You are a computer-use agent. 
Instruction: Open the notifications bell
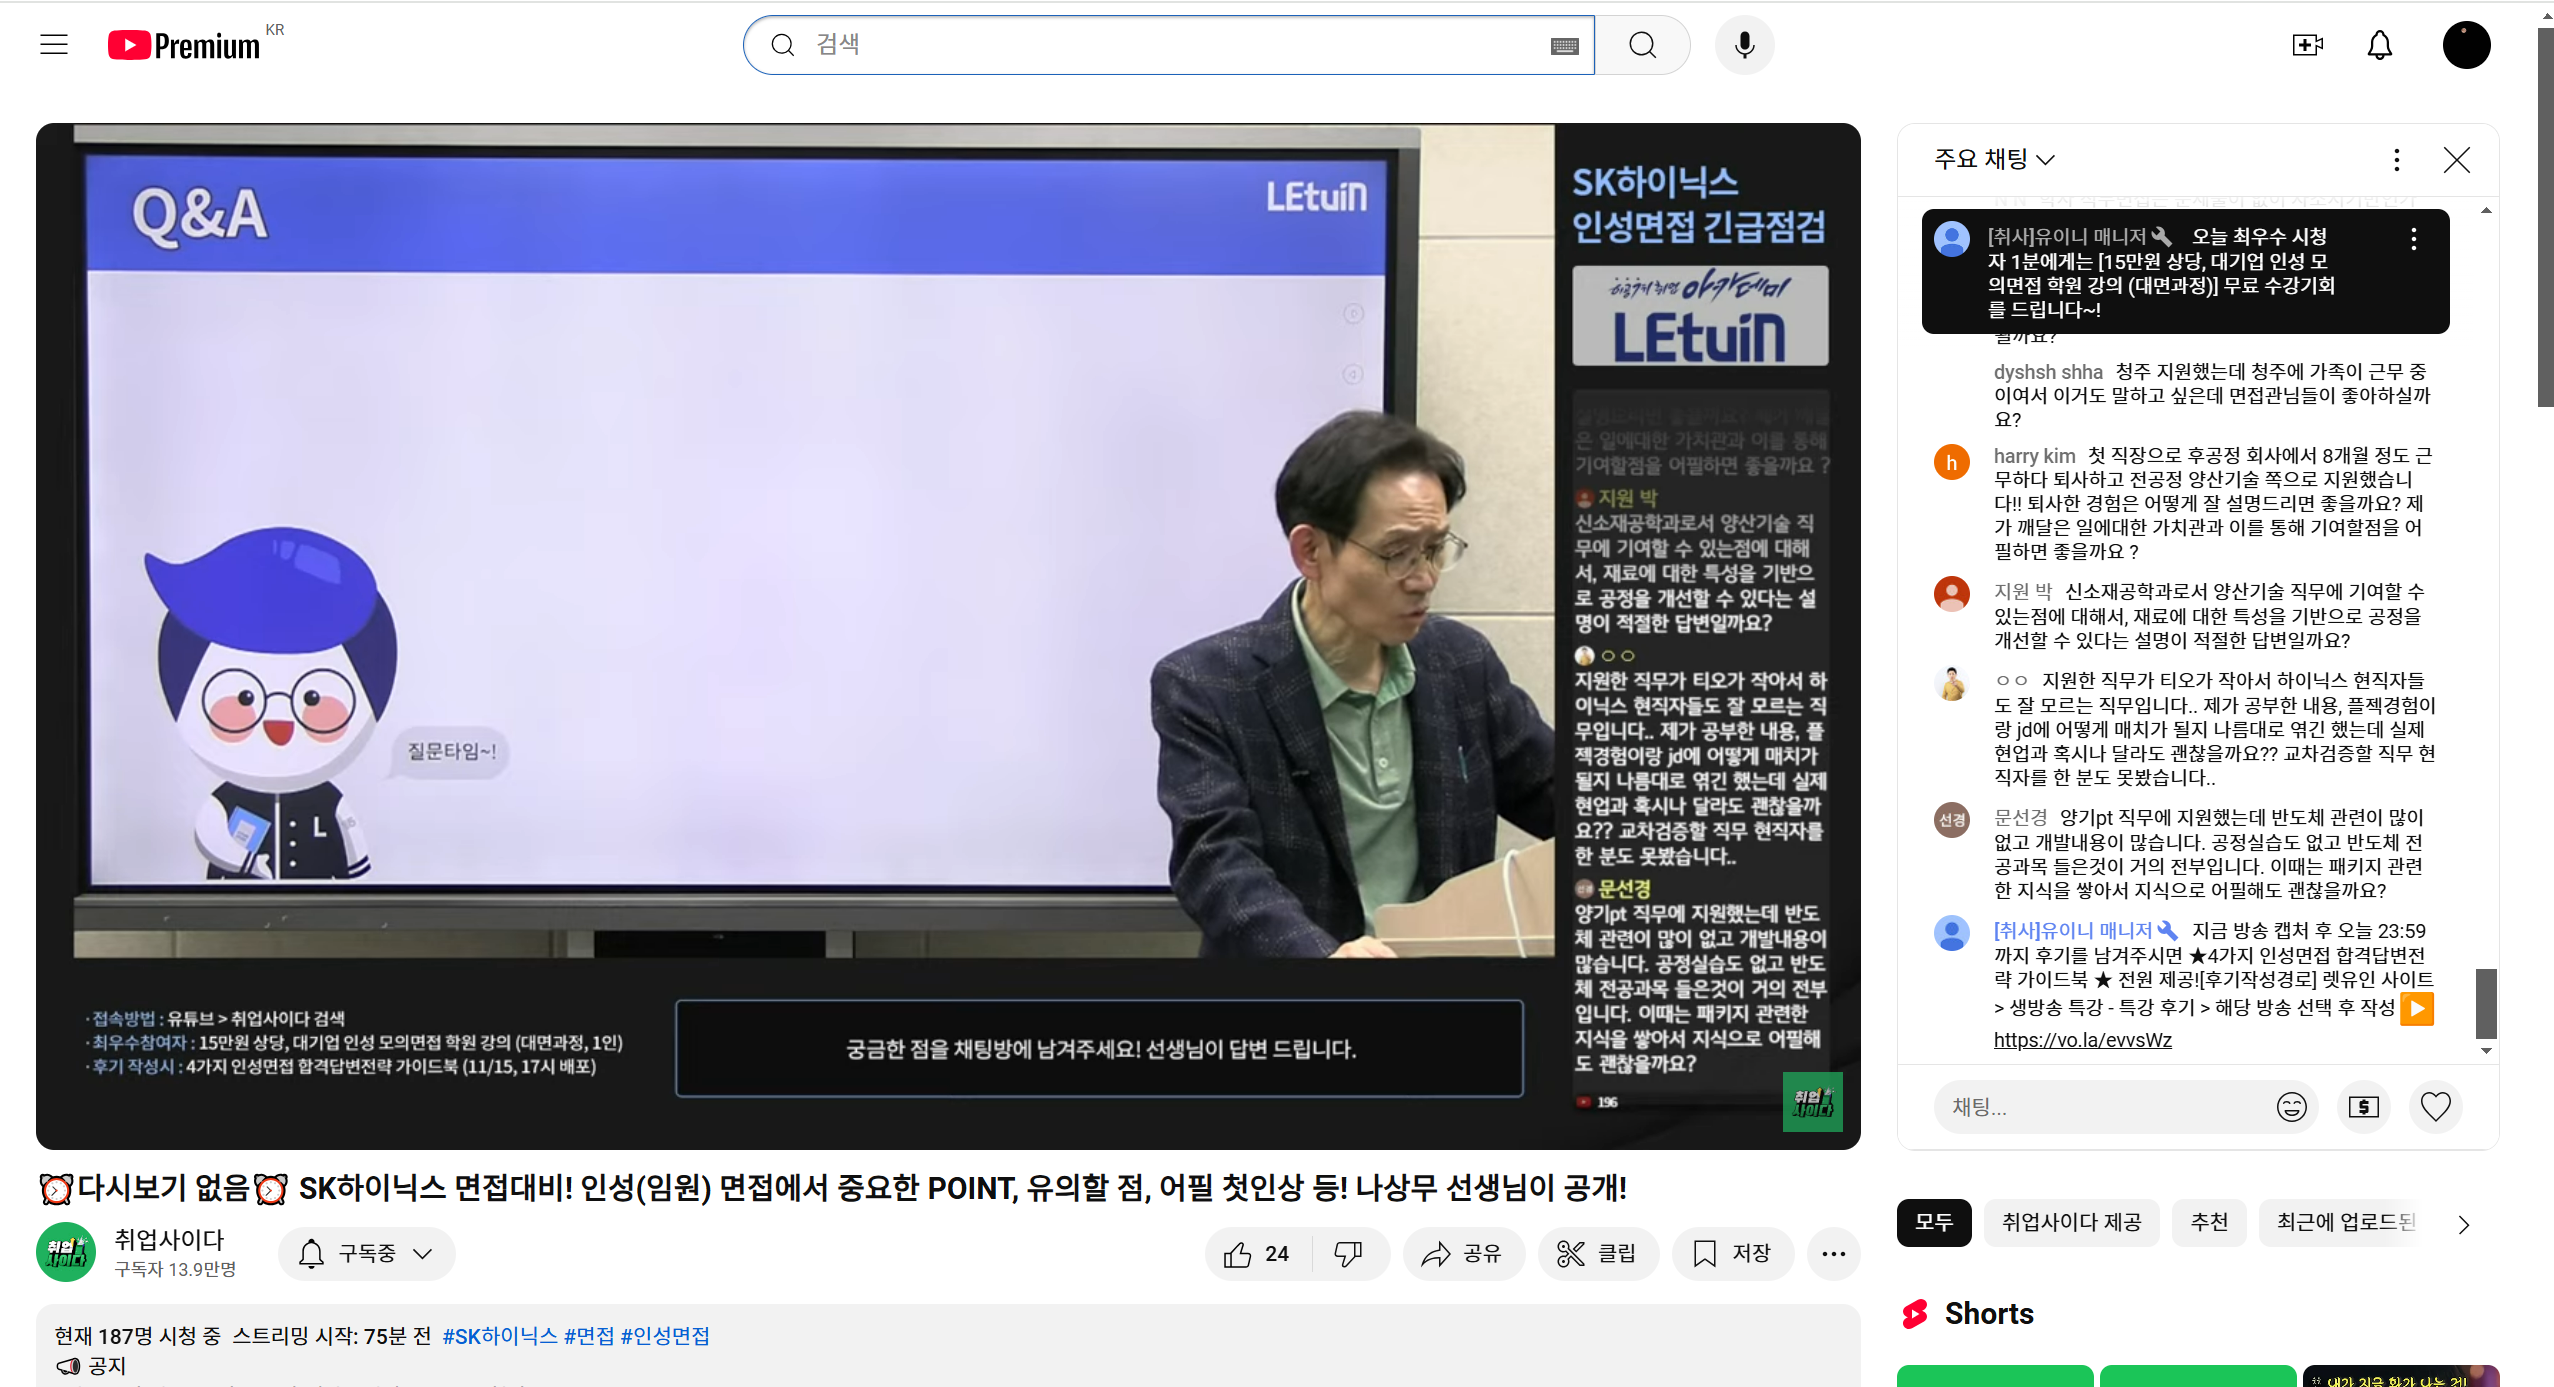2379,45
